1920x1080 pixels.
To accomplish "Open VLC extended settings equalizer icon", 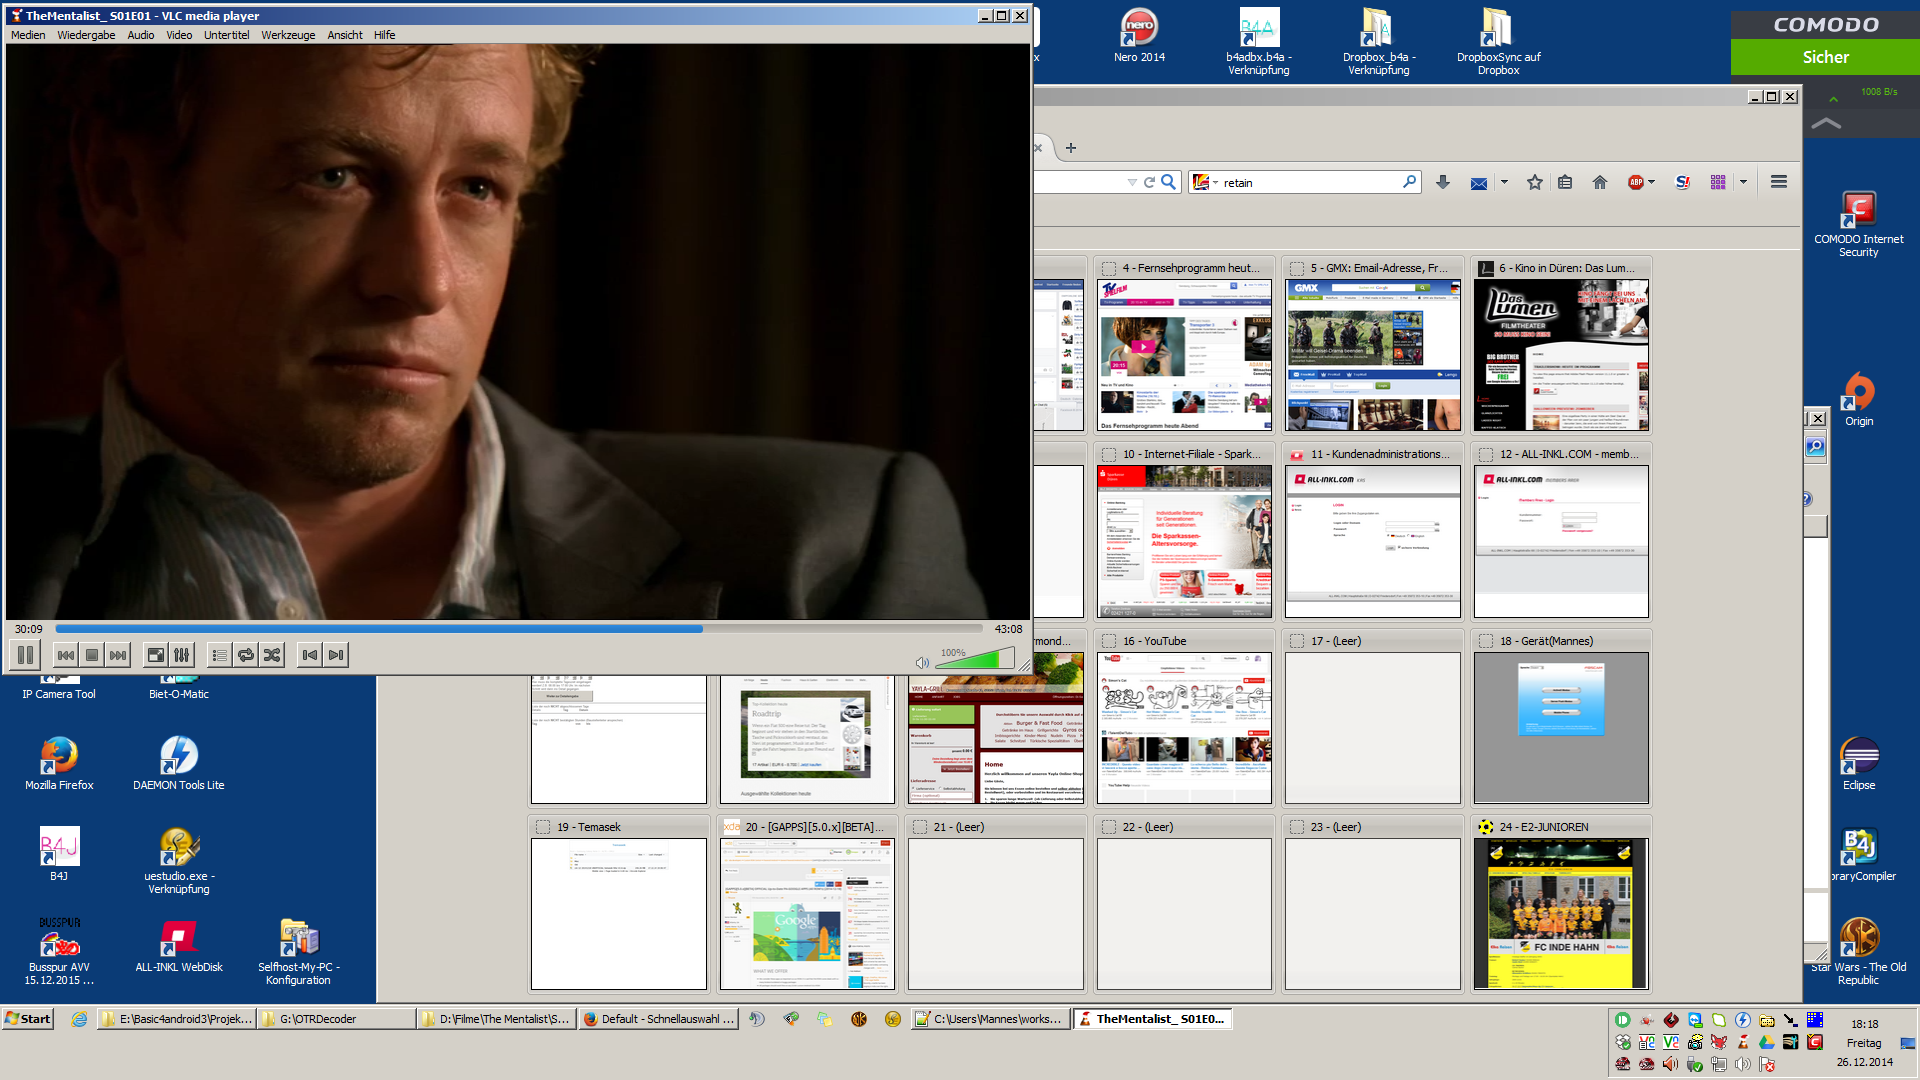I will pyautogui.click(x=182, y=655).
